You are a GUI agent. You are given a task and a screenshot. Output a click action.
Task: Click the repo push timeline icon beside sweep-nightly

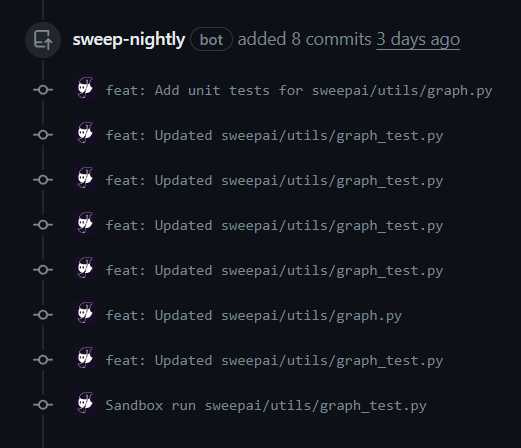tap(43, 40)
